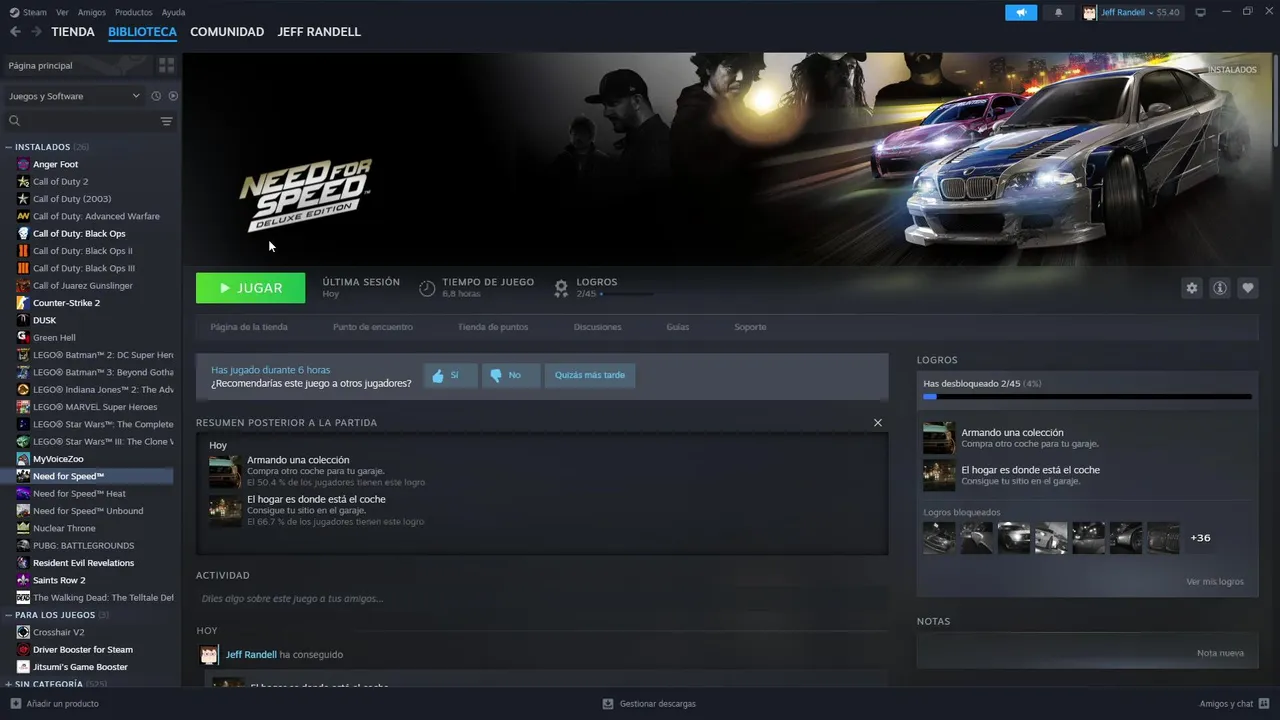The height and width of the screenshot is (720, 1280).
Task: Click Añadir un producto
Action: 55,704
